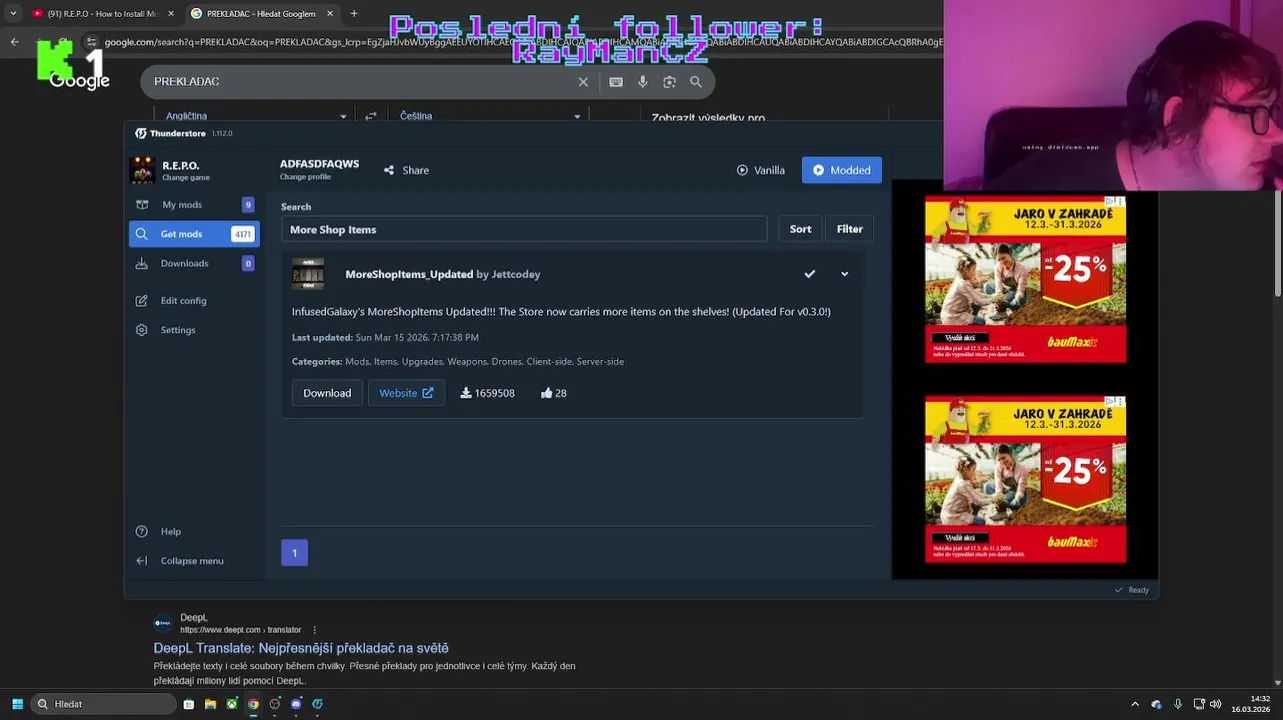Image resolution: width=1283 pixels, height=720 pixels.
Task: Click the mod search field
Action: pyautogui.click(x=524, y=229)
